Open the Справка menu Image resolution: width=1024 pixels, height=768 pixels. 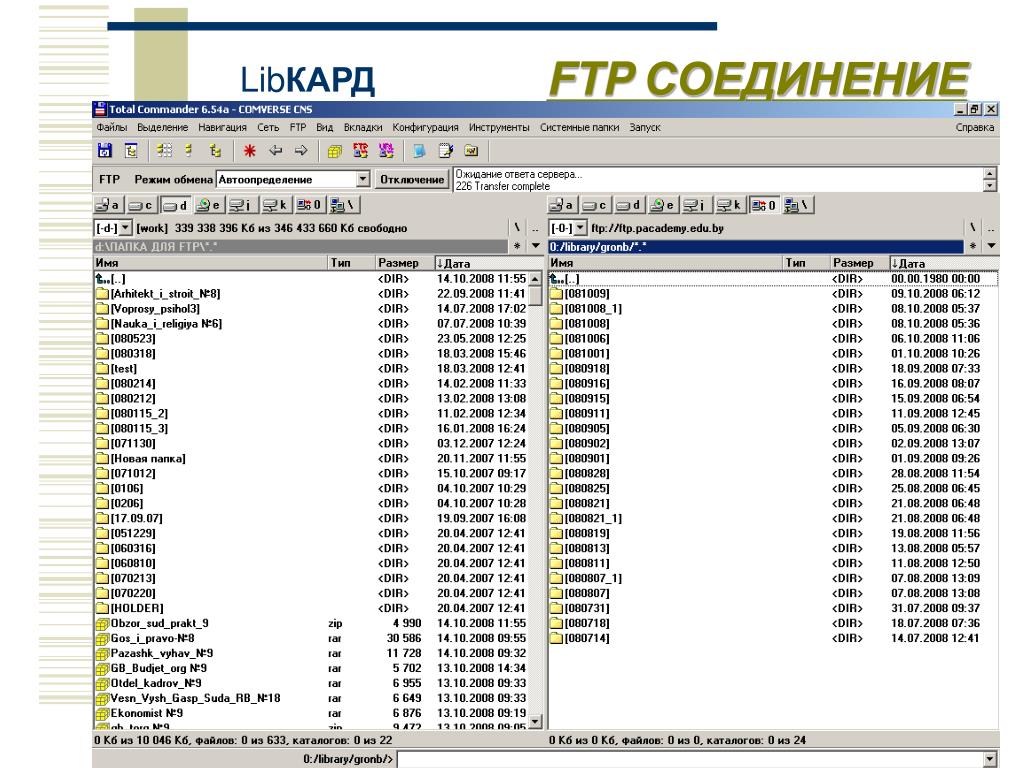pyautogui.click(x=974, y=127)
